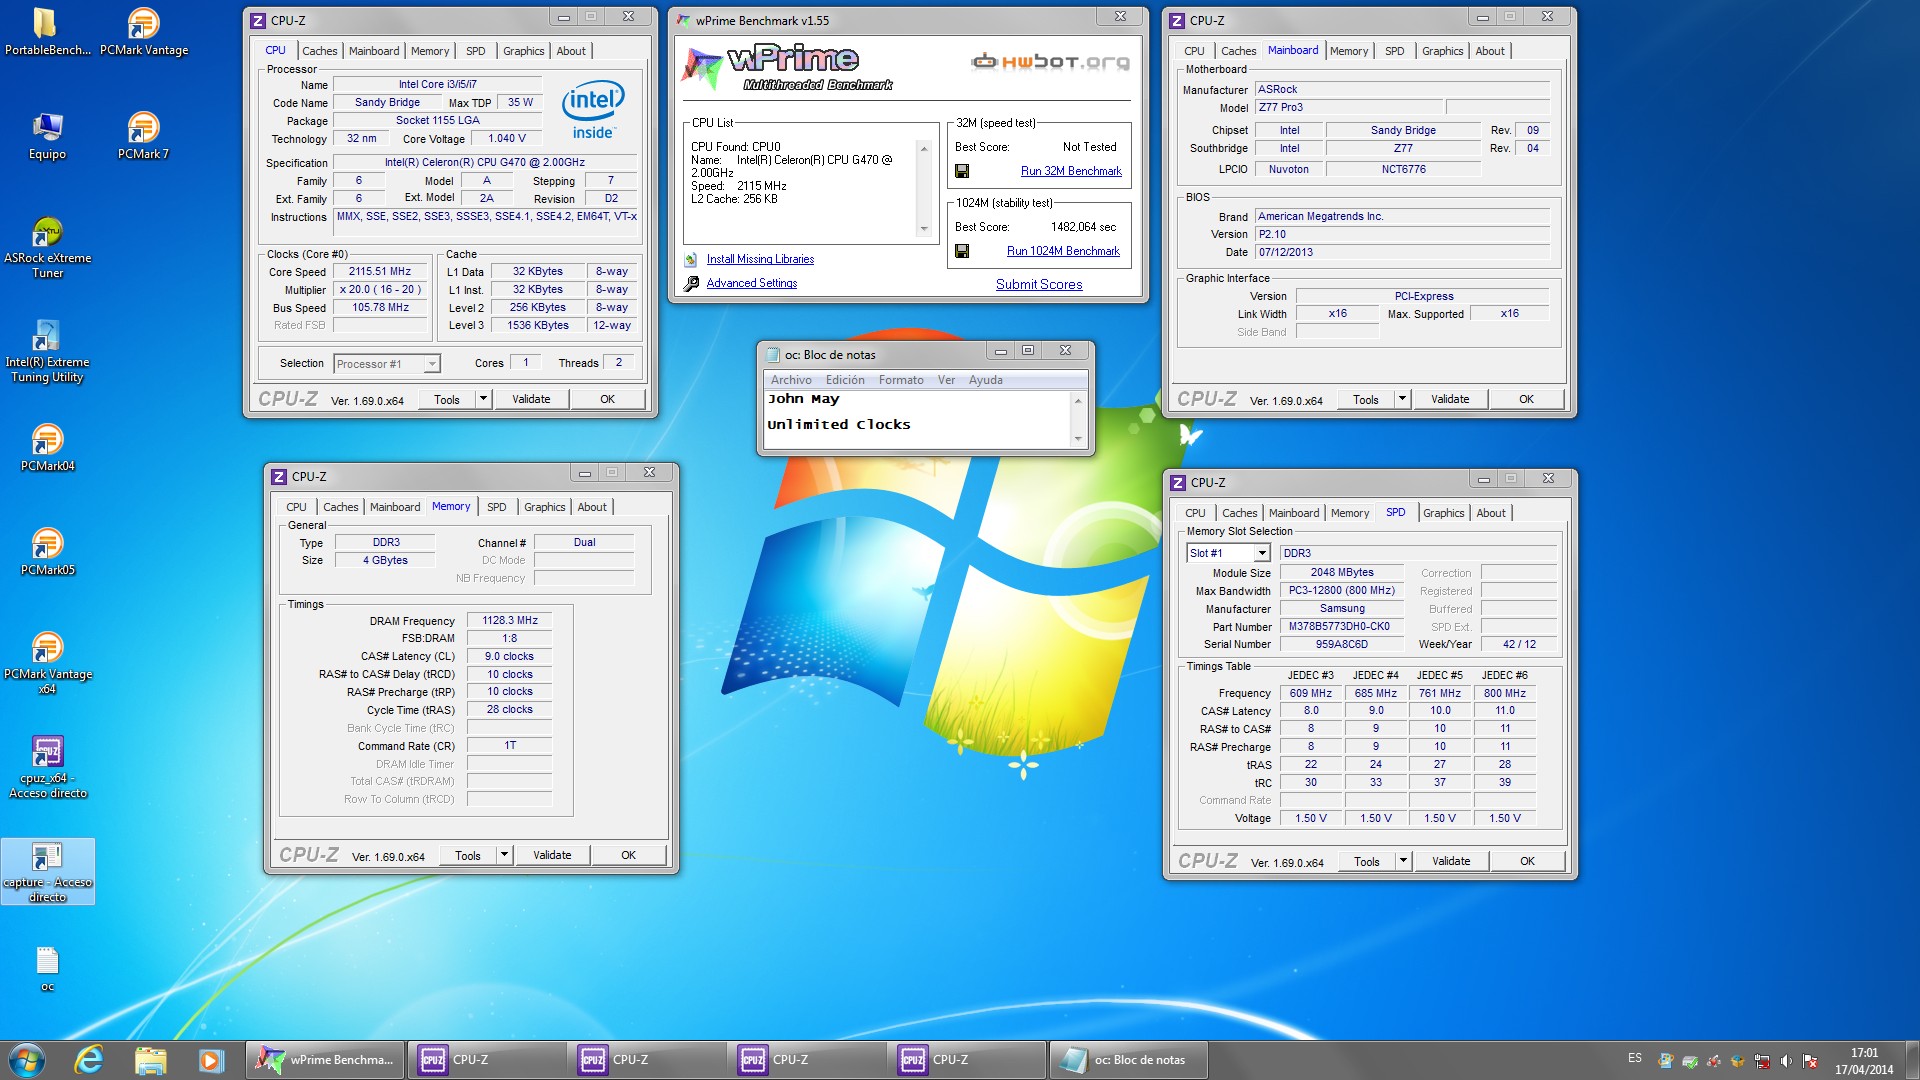Viewport: 1920px width, 1080px height.
Task: Click Tools button in SPD tab window
Action: coord(1367,861)
